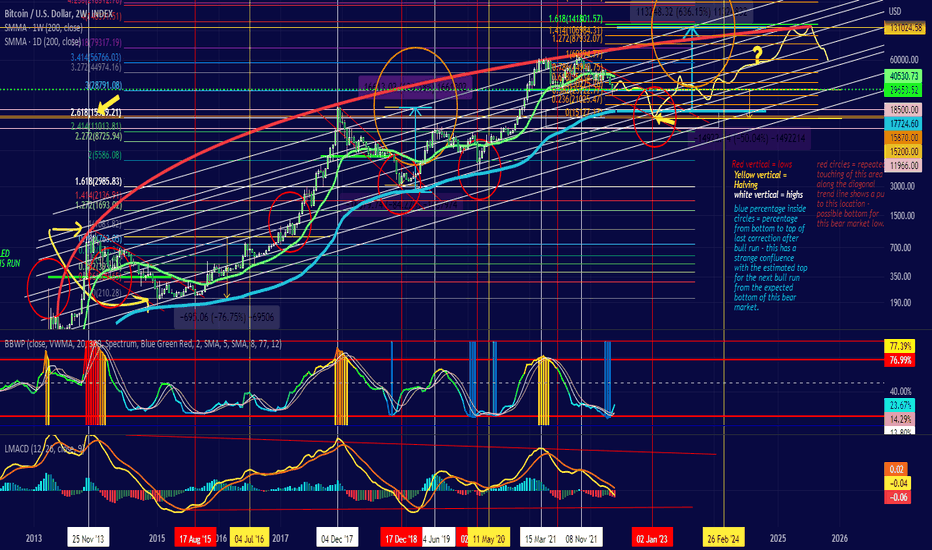The height and width of the screenshot is (550, 932).
Task: Select the red 76.99% BBWP value label
Action: click(900, 360)
